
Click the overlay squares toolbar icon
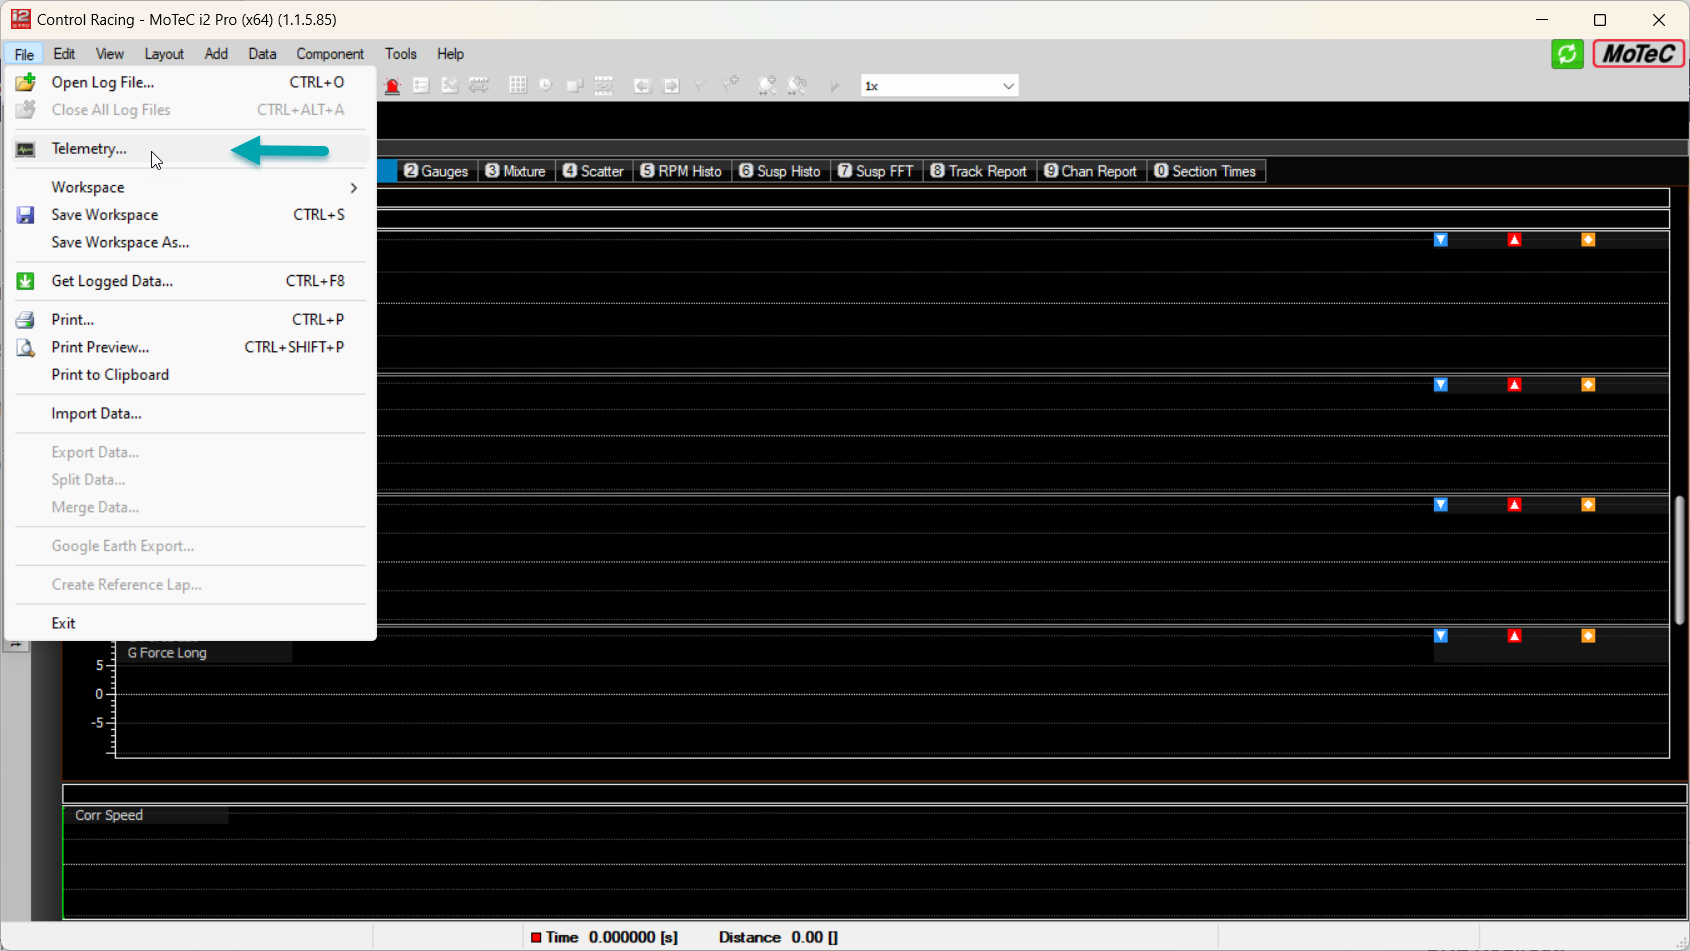point(574,86)
